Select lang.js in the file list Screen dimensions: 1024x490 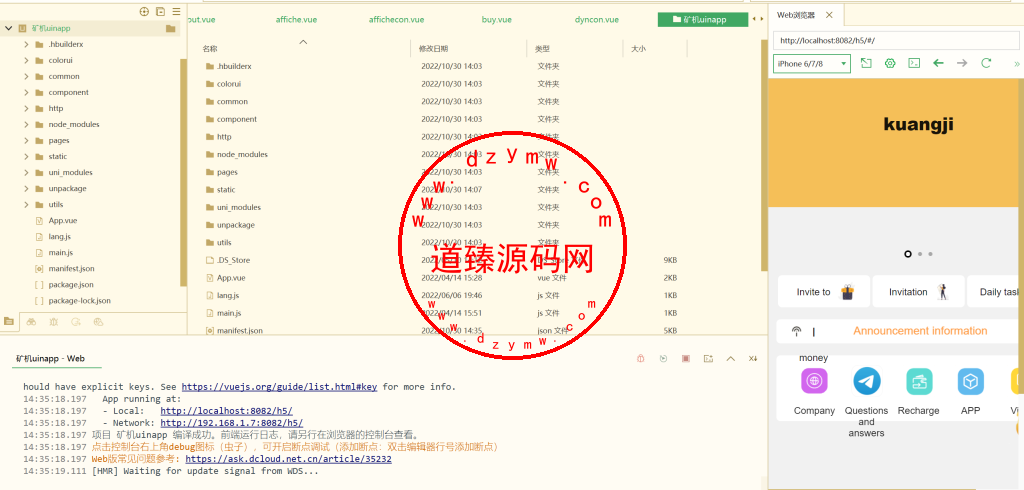pyautogui.click(x=441, y=295)
